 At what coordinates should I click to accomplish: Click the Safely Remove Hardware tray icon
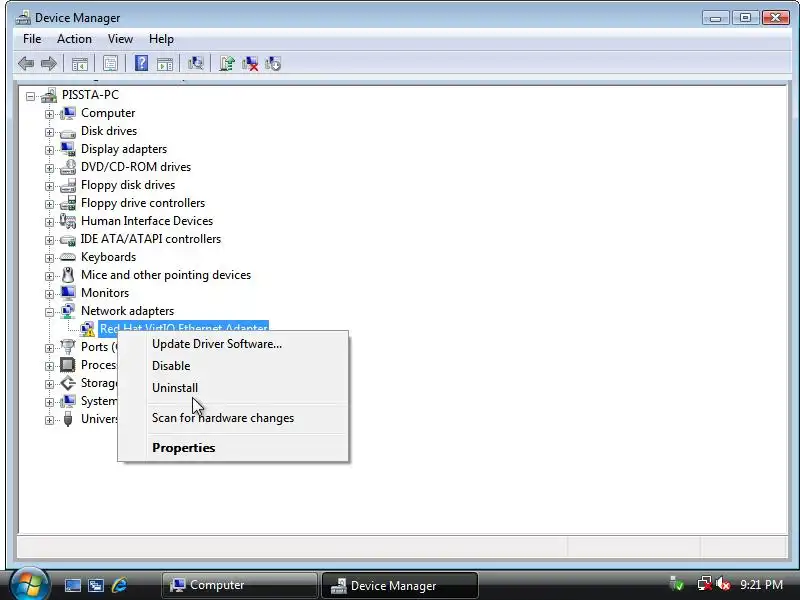click(x=677, y=584)
